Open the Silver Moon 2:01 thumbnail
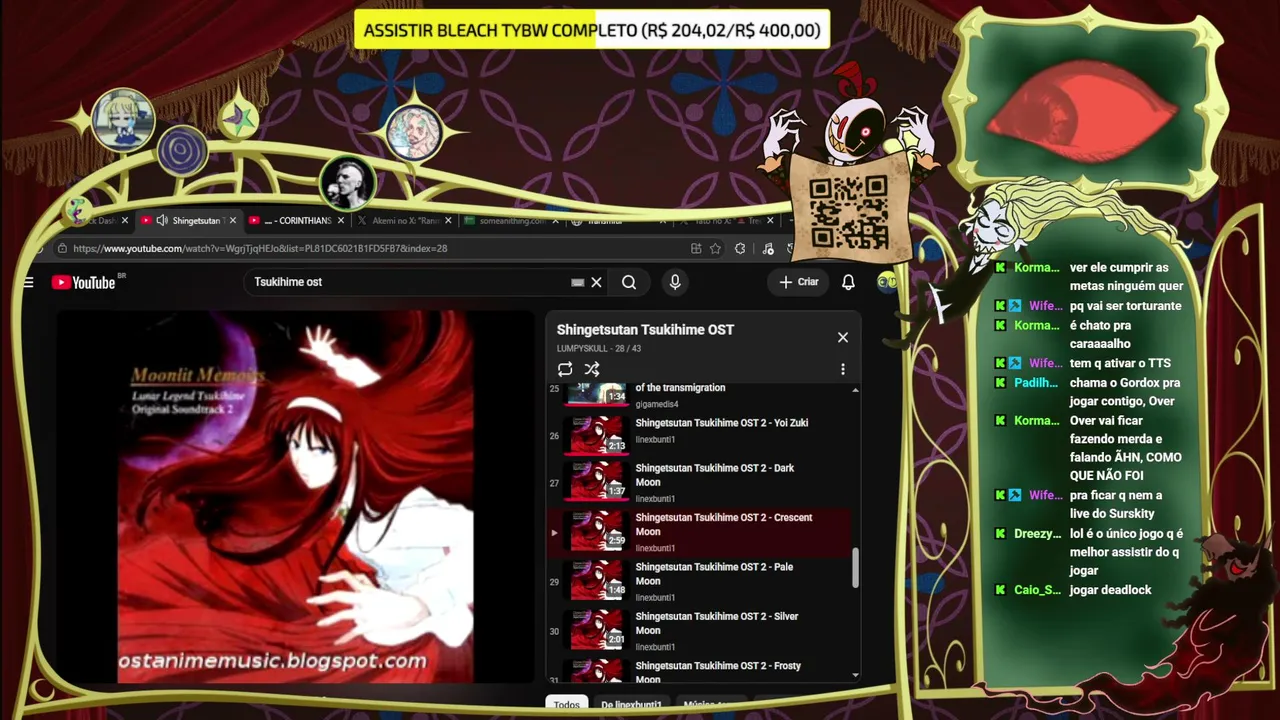This screenshot has height=720, width=1280. (597, 630)
